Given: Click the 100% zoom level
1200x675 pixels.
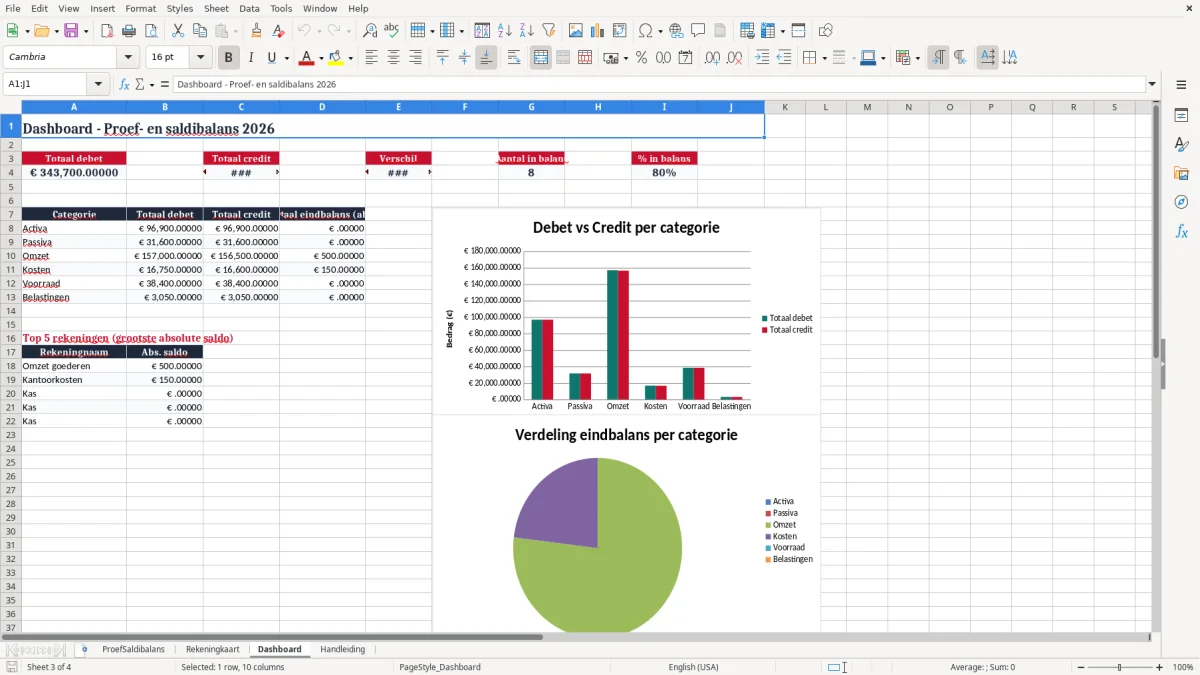Looking at the screenshot, I should pos(1182,667).
